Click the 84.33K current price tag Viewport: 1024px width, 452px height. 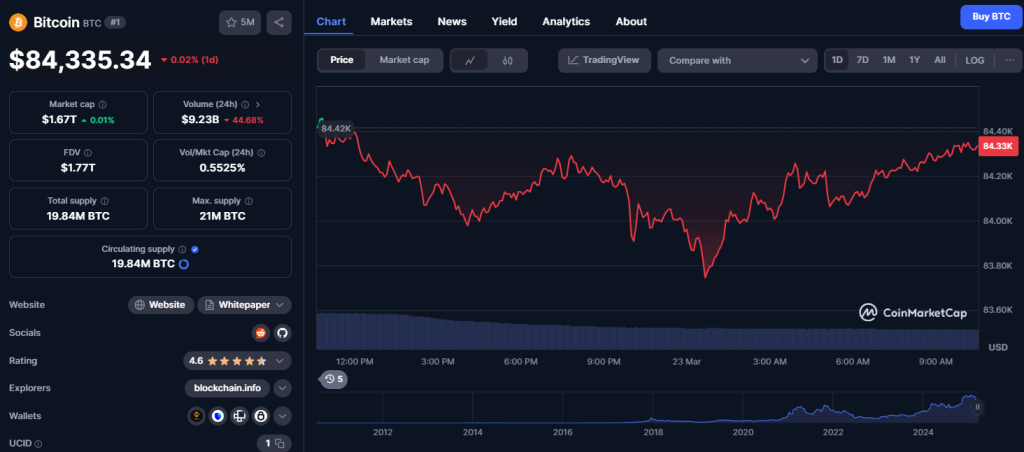[997, 146]
